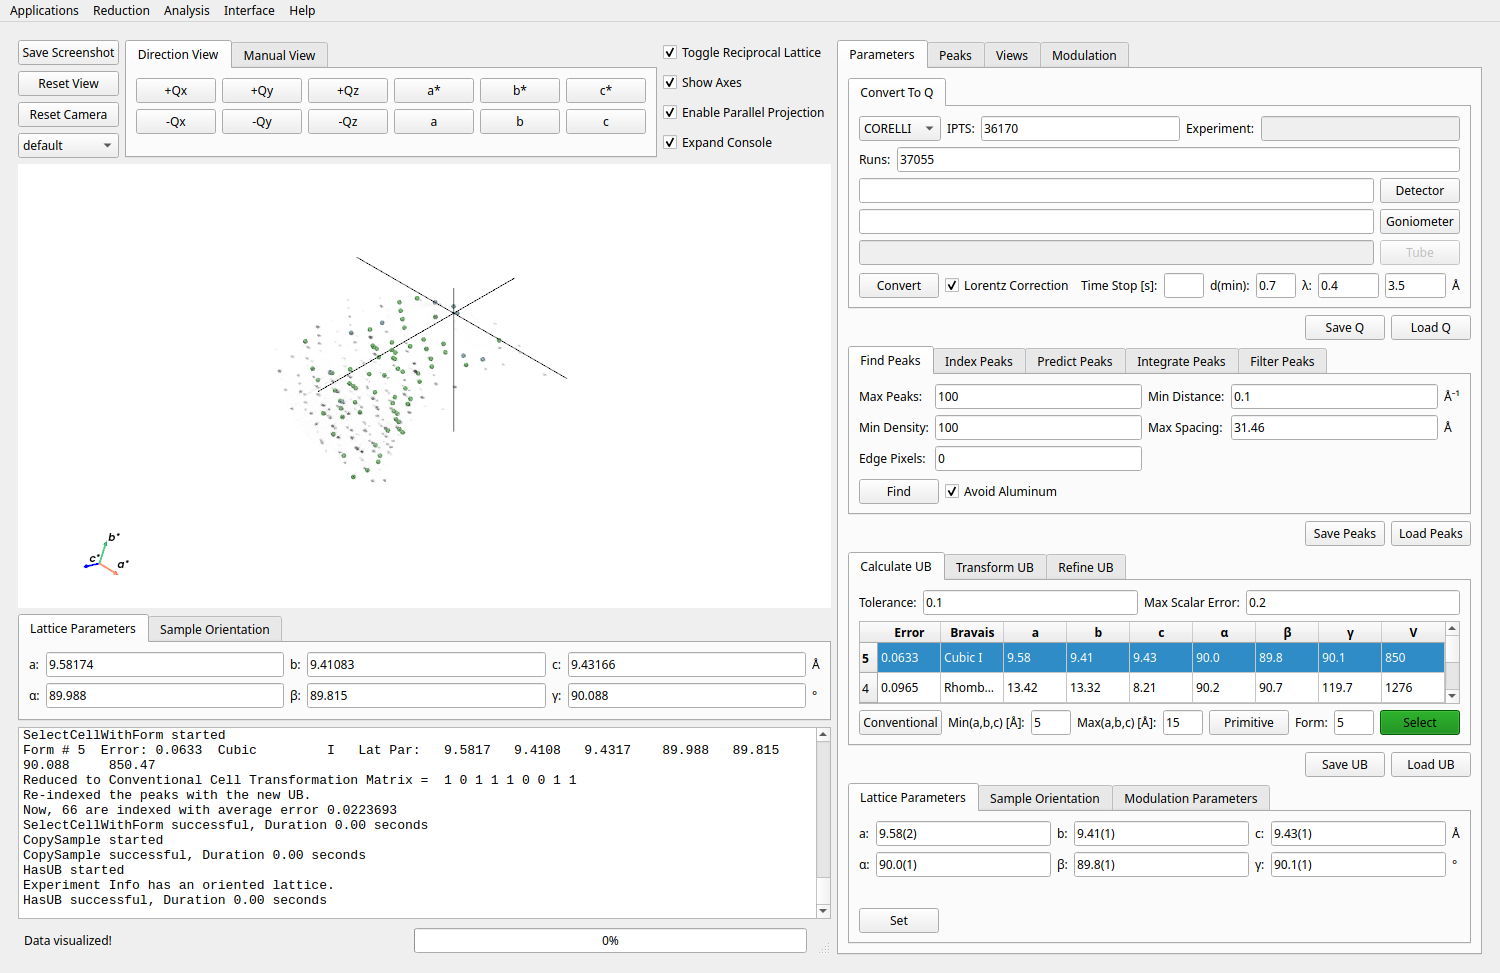Click the Tolerance input field

[1030, 602]
